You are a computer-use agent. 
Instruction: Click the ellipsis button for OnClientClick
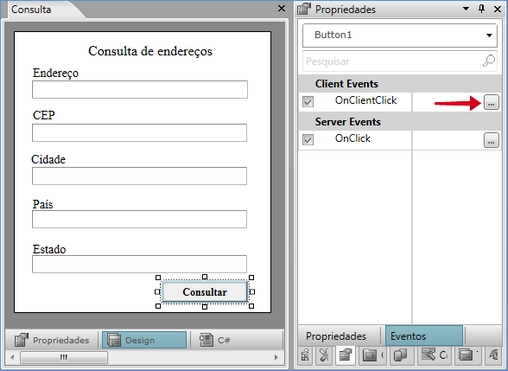tap(491, 102)
